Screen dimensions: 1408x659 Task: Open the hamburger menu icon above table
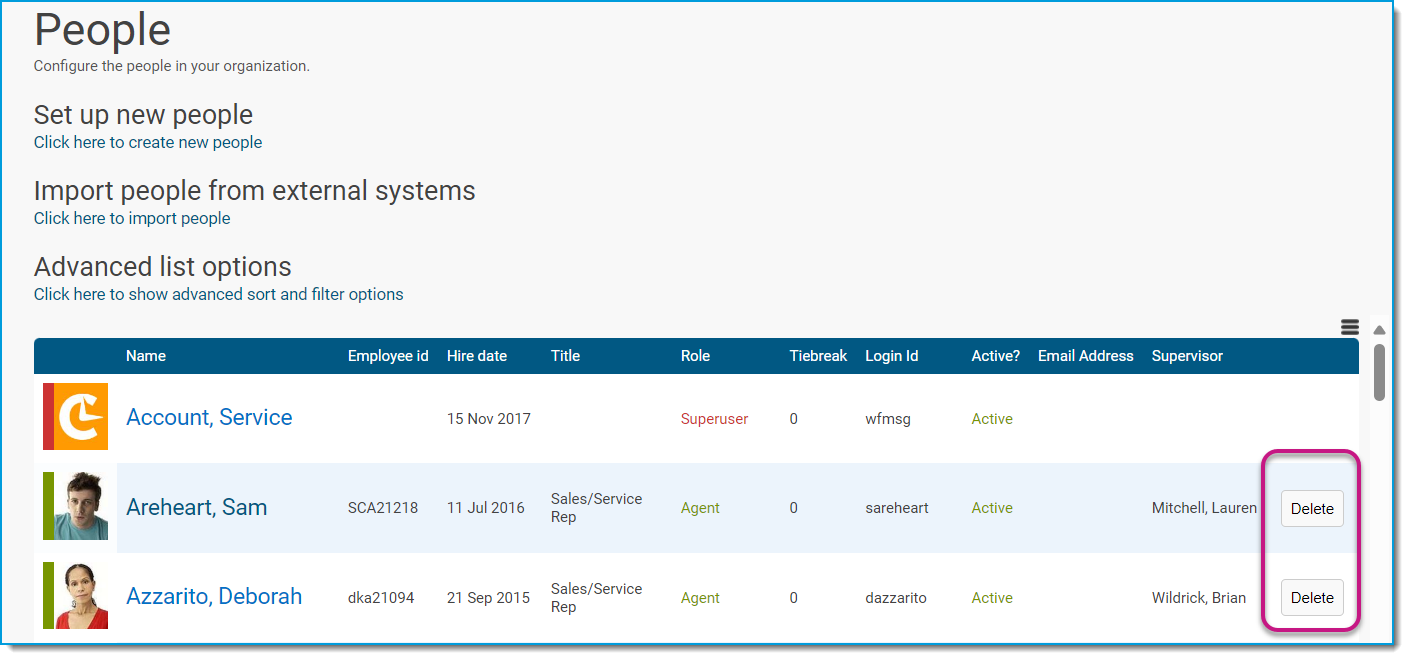point(1350,327)
